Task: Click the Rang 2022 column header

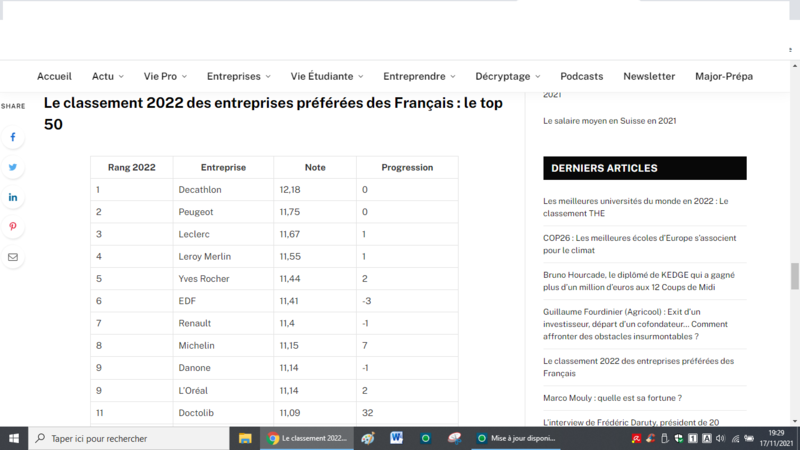Action: pos(132,167)
